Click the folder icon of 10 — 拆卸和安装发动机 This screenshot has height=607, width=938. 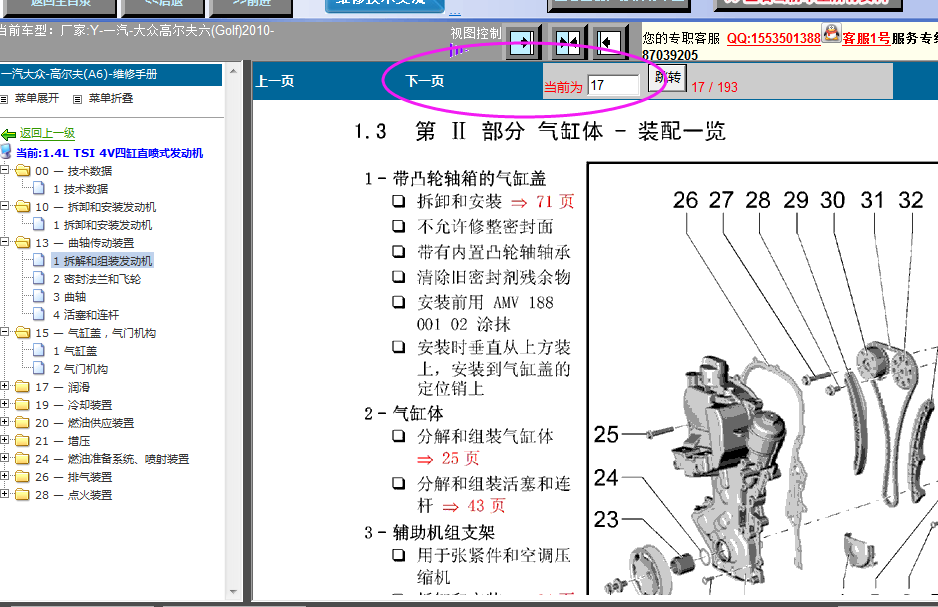click(x=23, y=206)
